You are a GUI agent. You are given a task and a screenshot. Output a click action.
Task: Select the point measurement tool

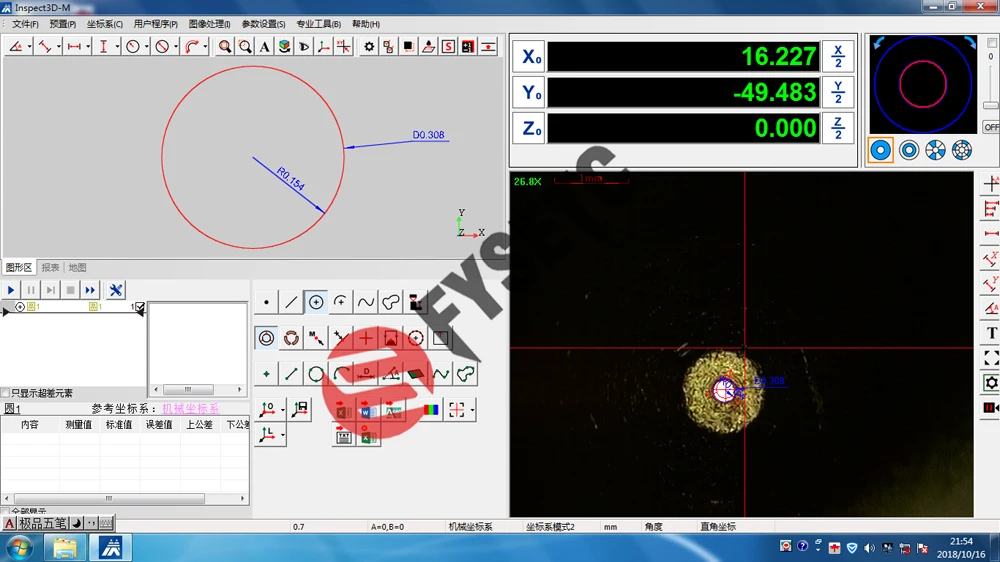coord(266,302)
